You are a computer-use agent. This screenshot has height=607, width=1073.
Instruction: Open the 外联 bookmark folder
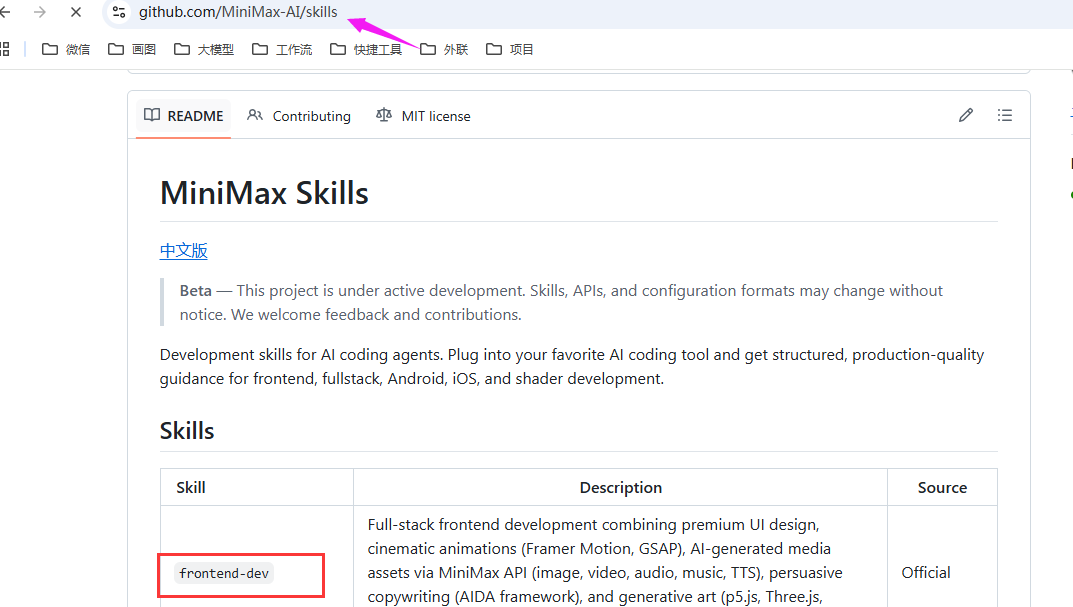click(444, 49)
